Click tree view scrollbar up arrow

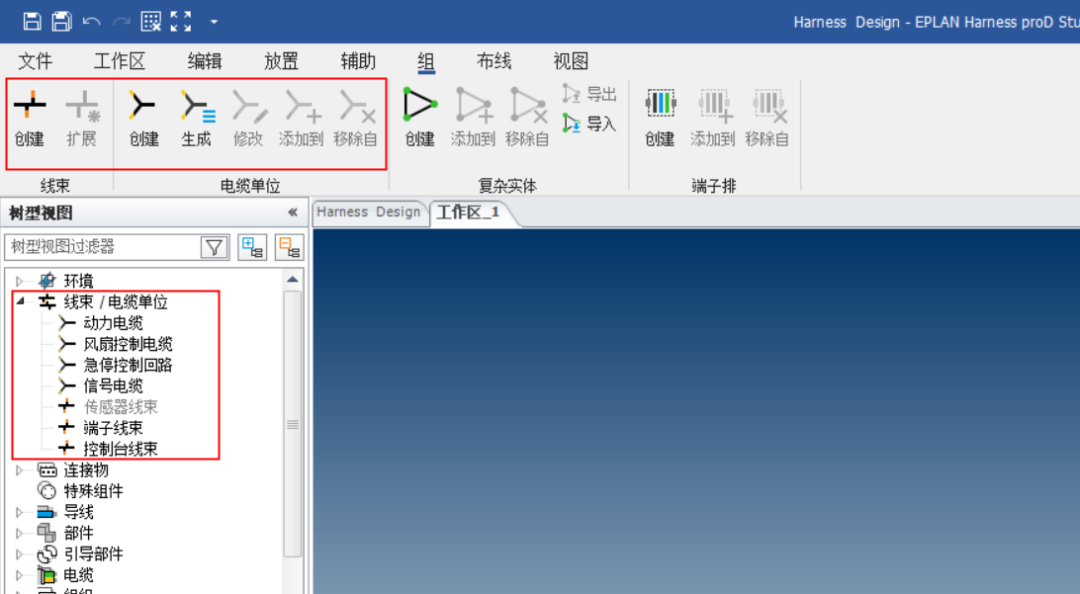point(293,279)
